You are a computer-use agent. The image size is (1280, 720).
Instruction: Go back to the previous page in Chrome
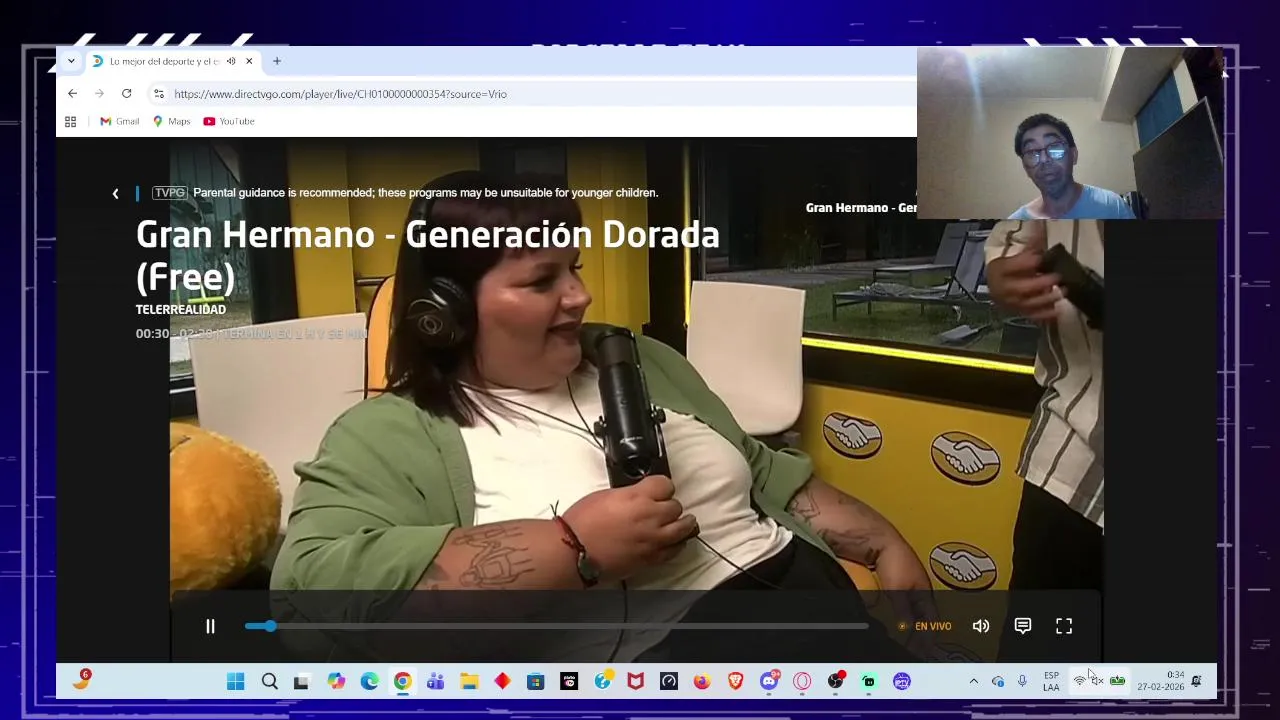[72, 93]
